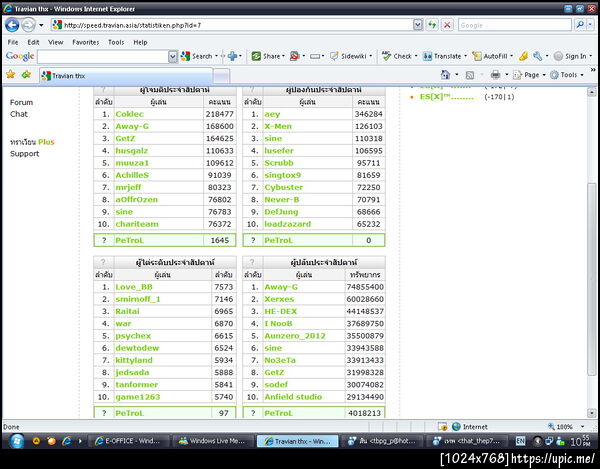Viewport: 600px width, 469px height.
Task: Open the View menu
Action: pyautogui.click(x=55, y=42)
